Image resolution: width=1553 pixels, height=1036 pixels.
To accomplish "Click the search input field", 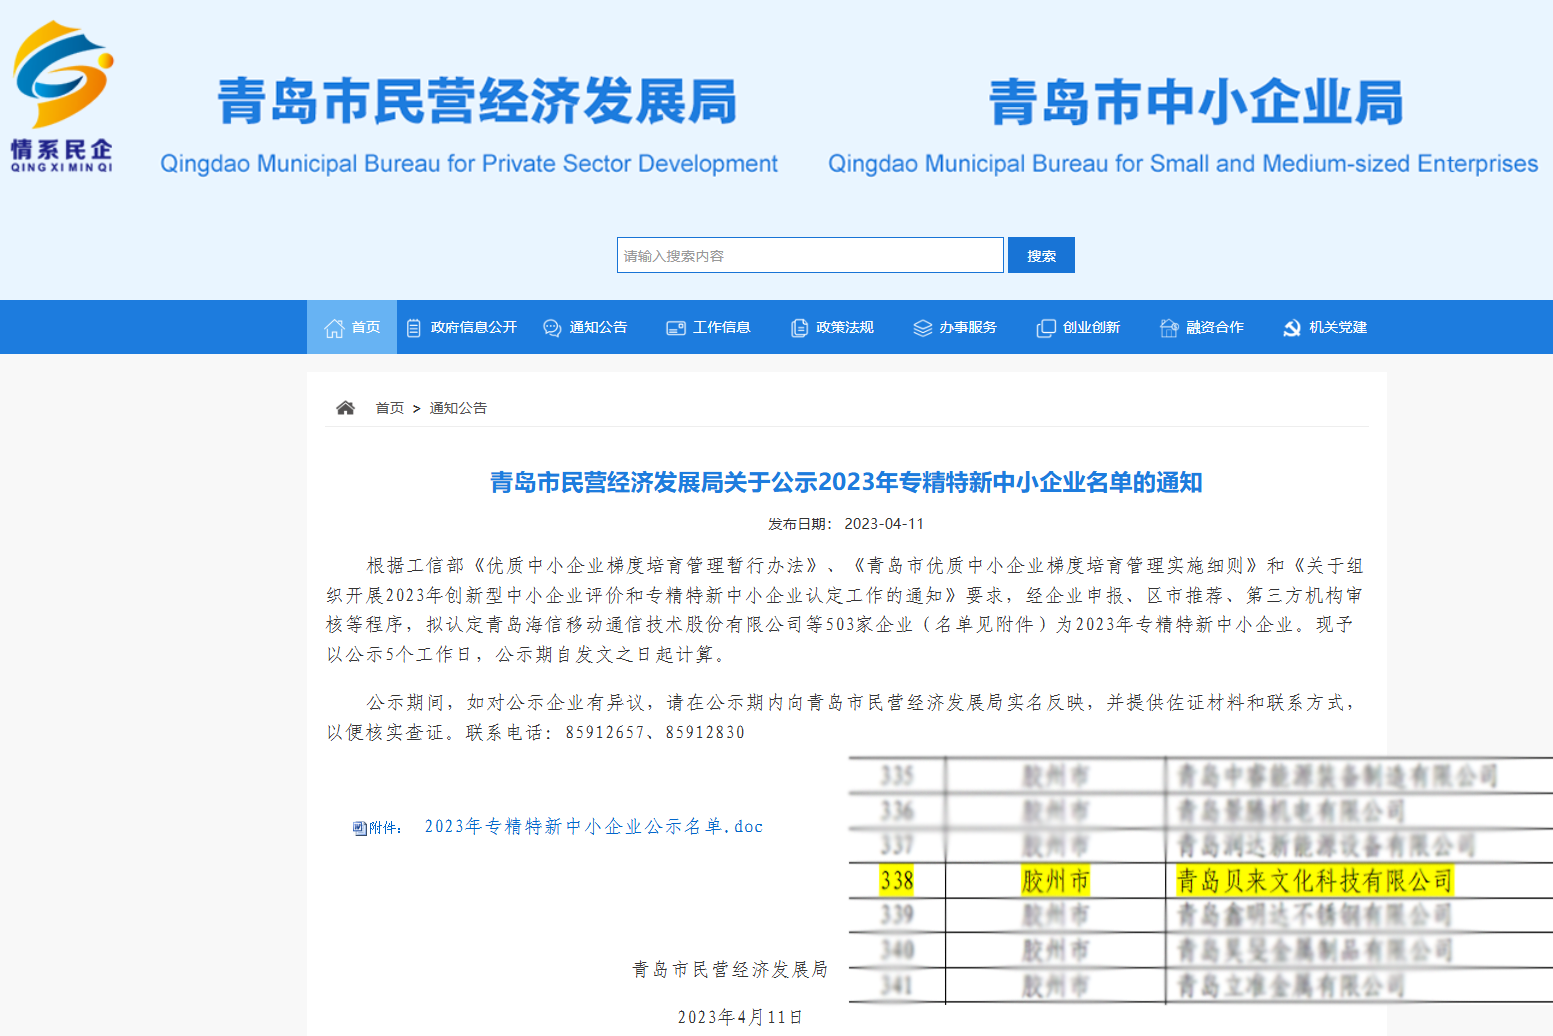I will 810,255.
